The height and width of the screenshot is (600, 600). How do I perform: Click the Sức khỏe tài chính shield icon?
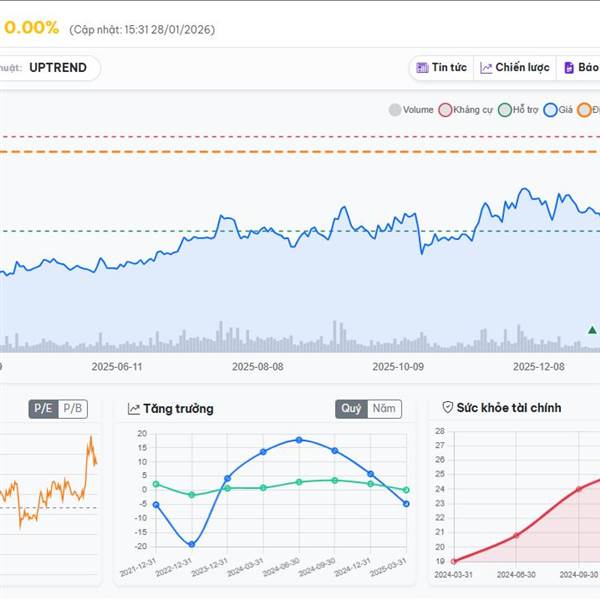447,408
